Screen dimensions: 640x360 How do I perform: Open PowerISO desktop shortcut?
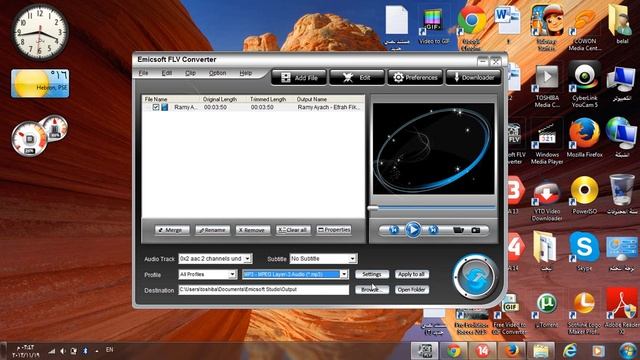pyautogui.click(x=584, y=195)
